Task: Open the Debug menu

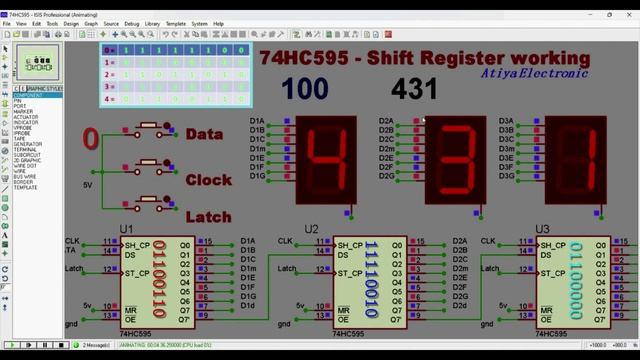Action: (132, 24)
